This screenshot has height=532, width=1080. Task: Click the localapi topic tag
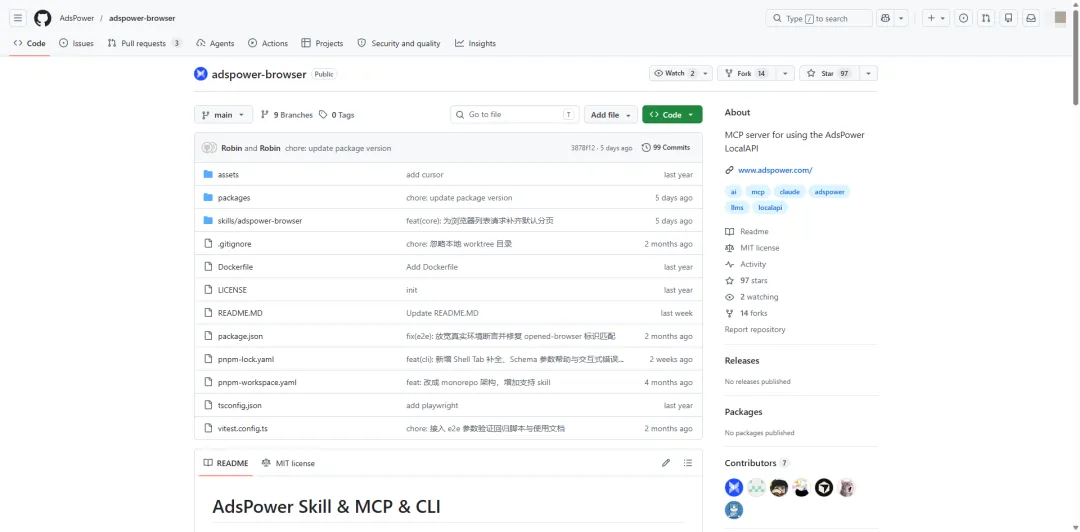tap(770, 207)
